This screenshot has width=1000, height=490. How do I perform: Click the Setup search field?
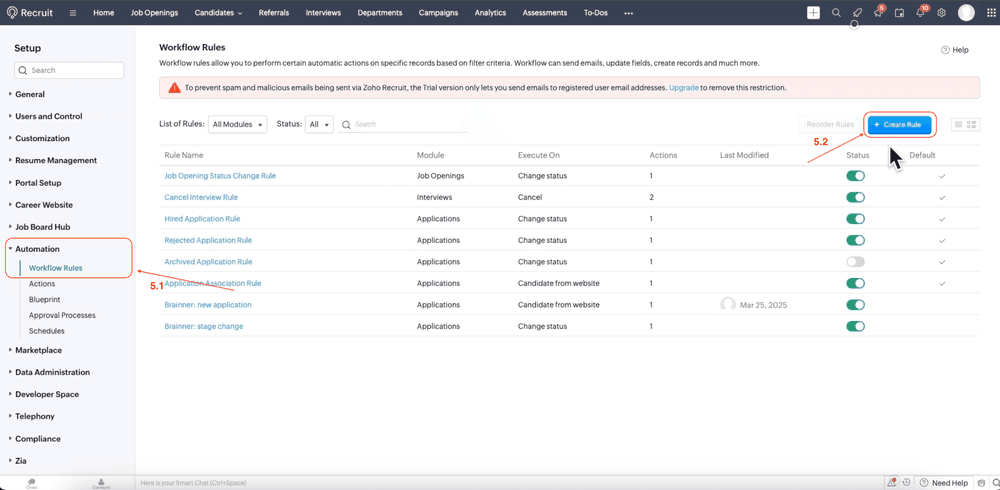coord(70,70)
